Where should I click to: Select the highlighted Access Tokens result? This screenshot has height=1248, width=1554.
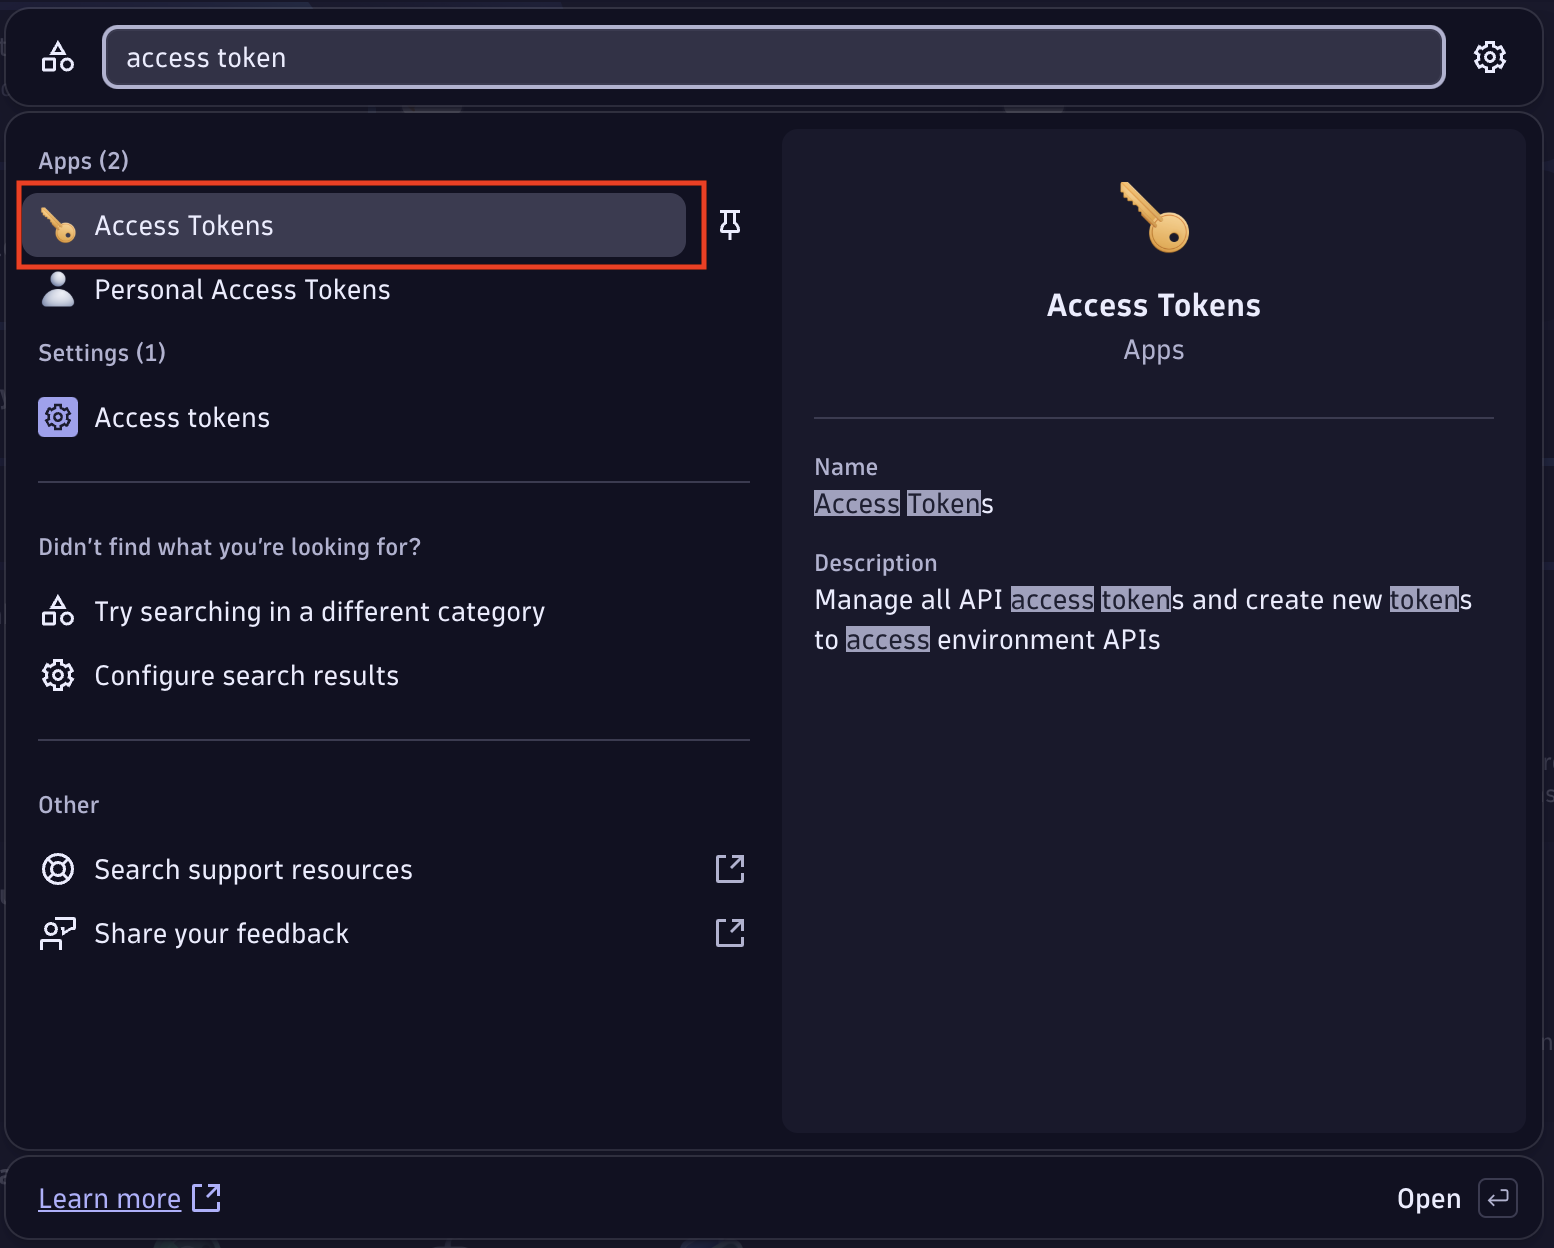pos(354,225)
